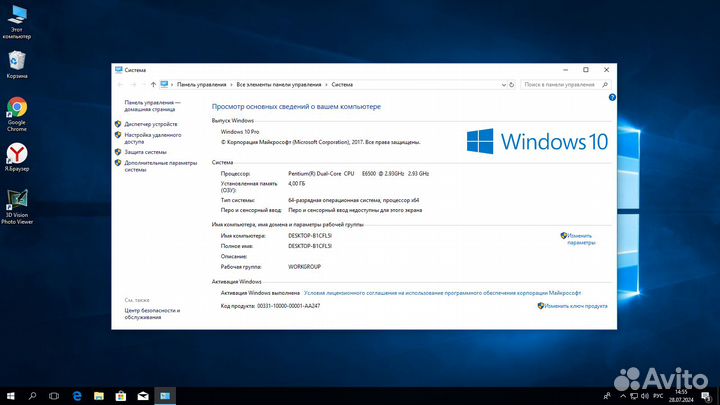
Task: Refresh the Система page
Action: tap(512, 84)
